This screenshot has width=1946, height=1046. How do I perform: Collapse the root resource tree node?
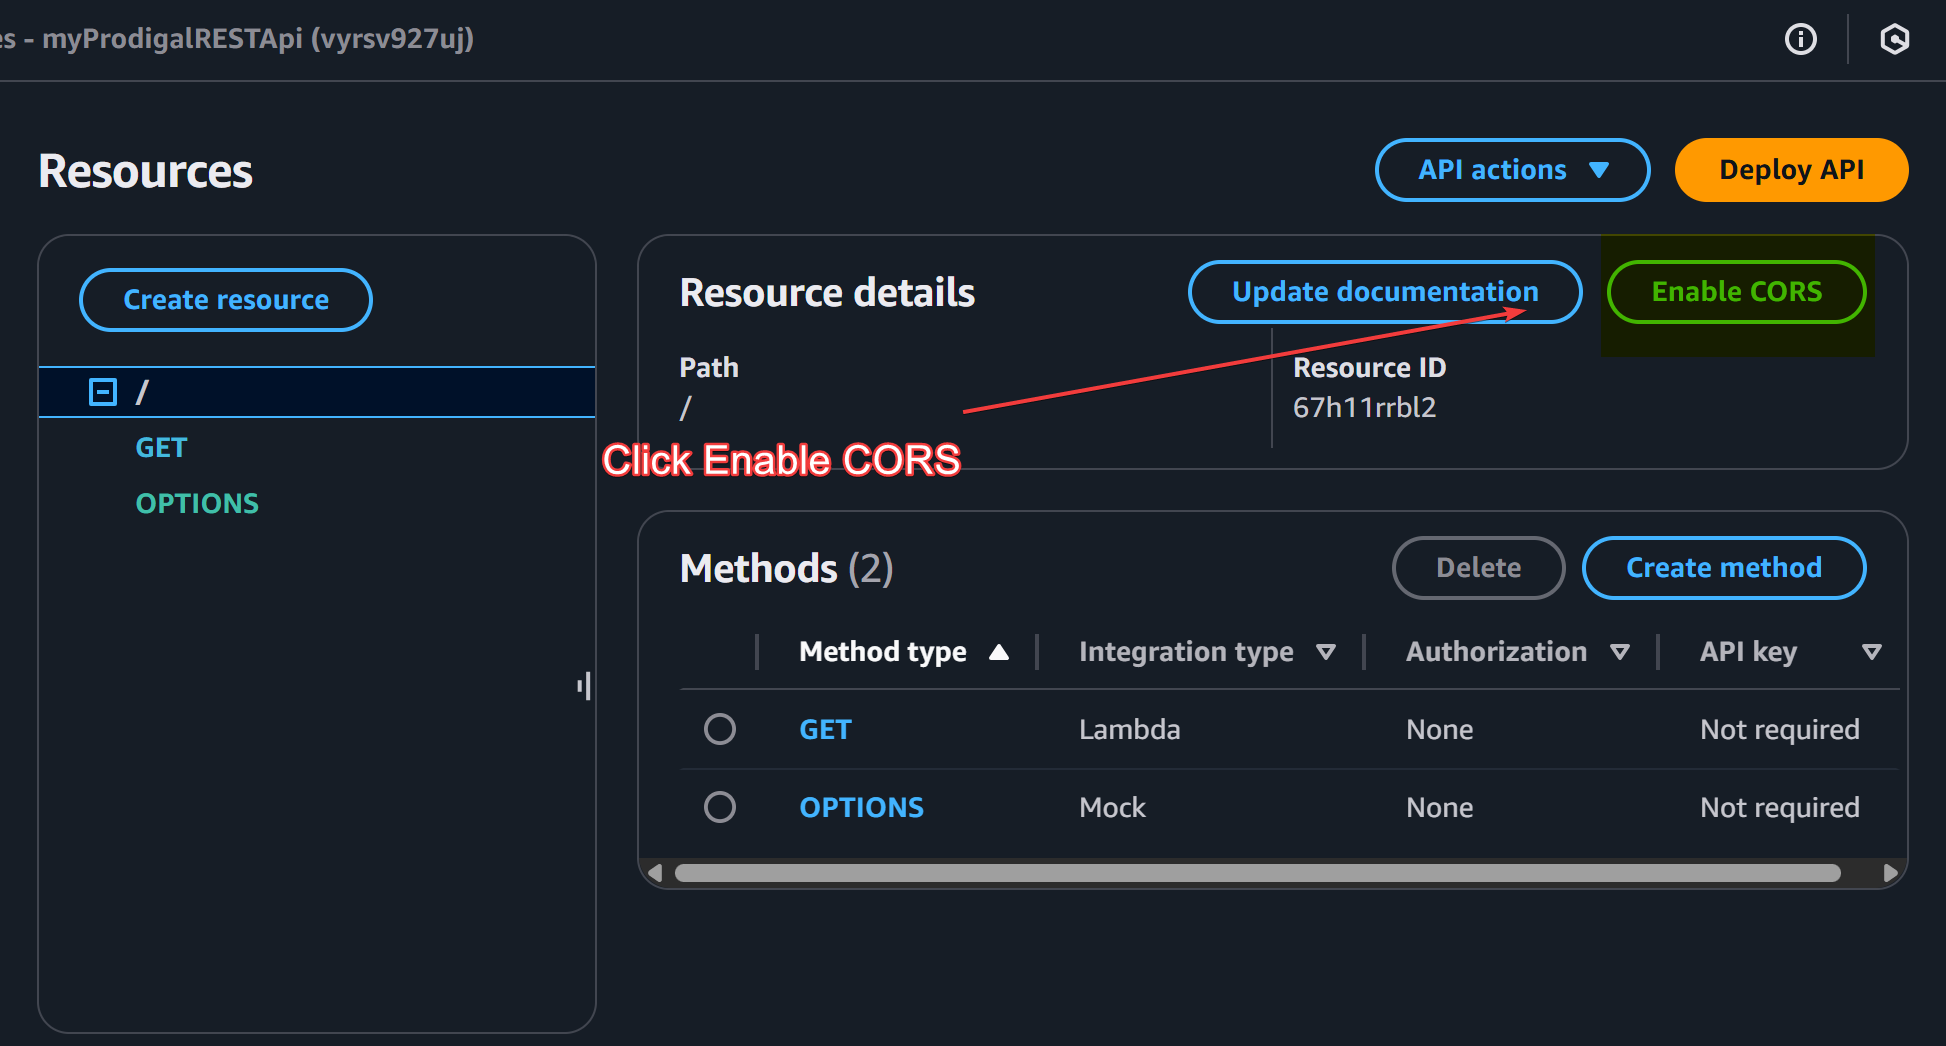click(103, 392)
